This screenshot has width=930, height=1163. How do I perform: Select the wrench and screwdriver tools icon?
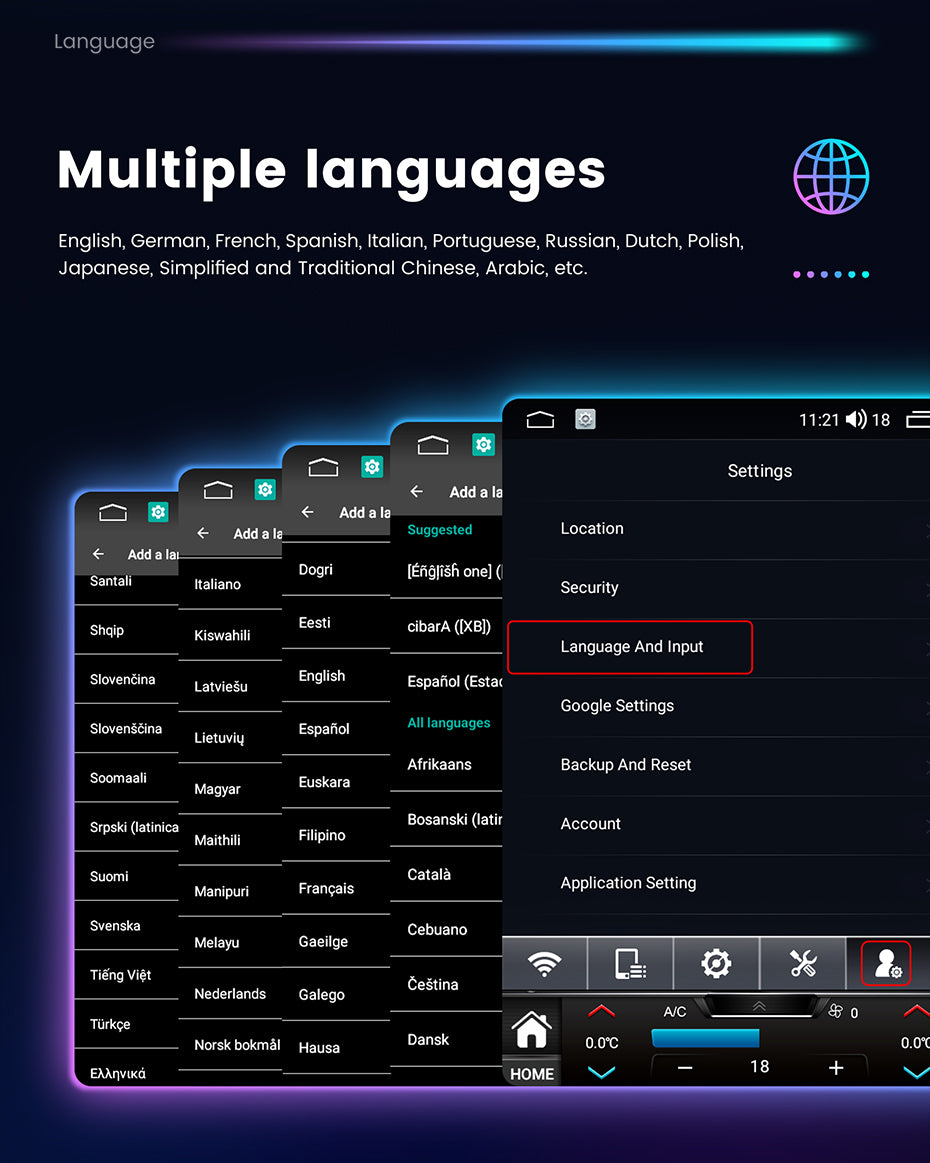coord(803,964)
